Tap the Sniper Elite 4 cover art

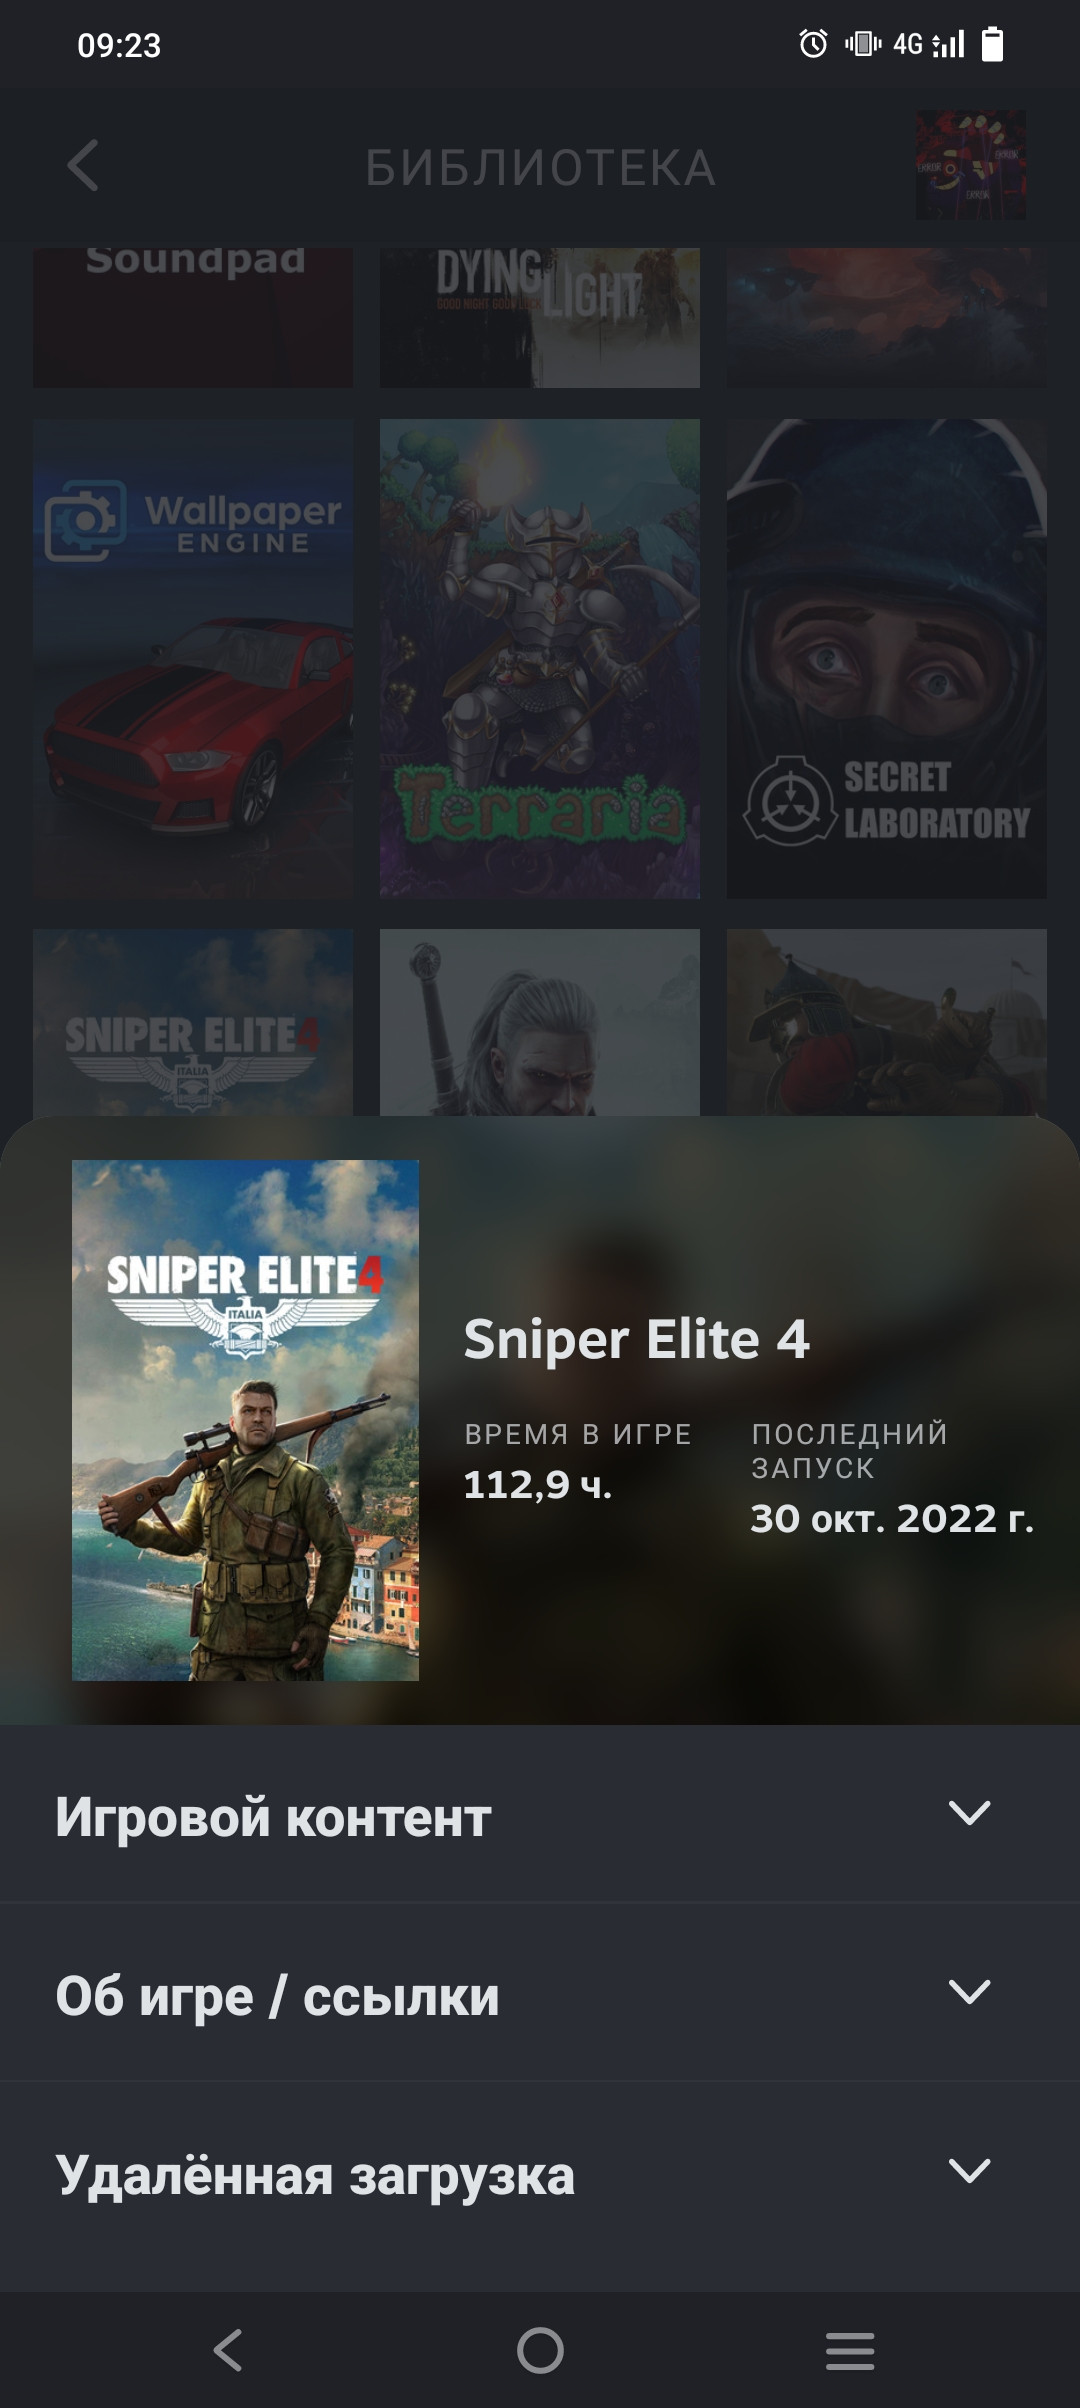[245, 1420]
